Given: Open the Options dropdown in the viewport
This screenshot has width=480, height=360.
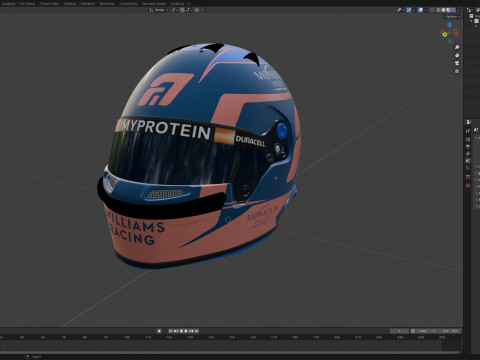Looking at the screenshot, I should (x=453, y=17).
